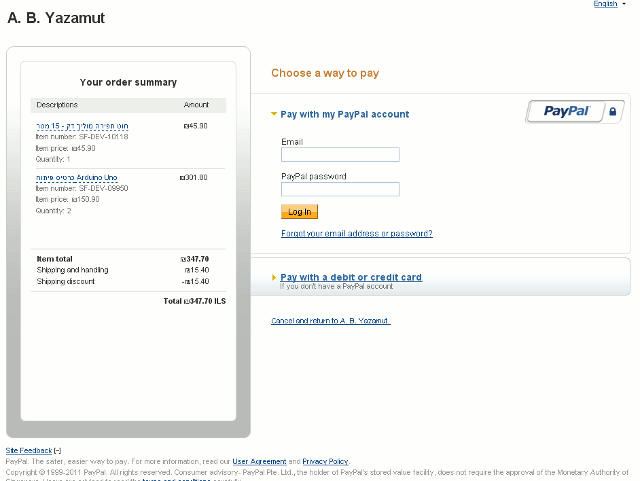Open the Site Feedback link
Viewport: 640px width, 481px height.
point(29,450)
